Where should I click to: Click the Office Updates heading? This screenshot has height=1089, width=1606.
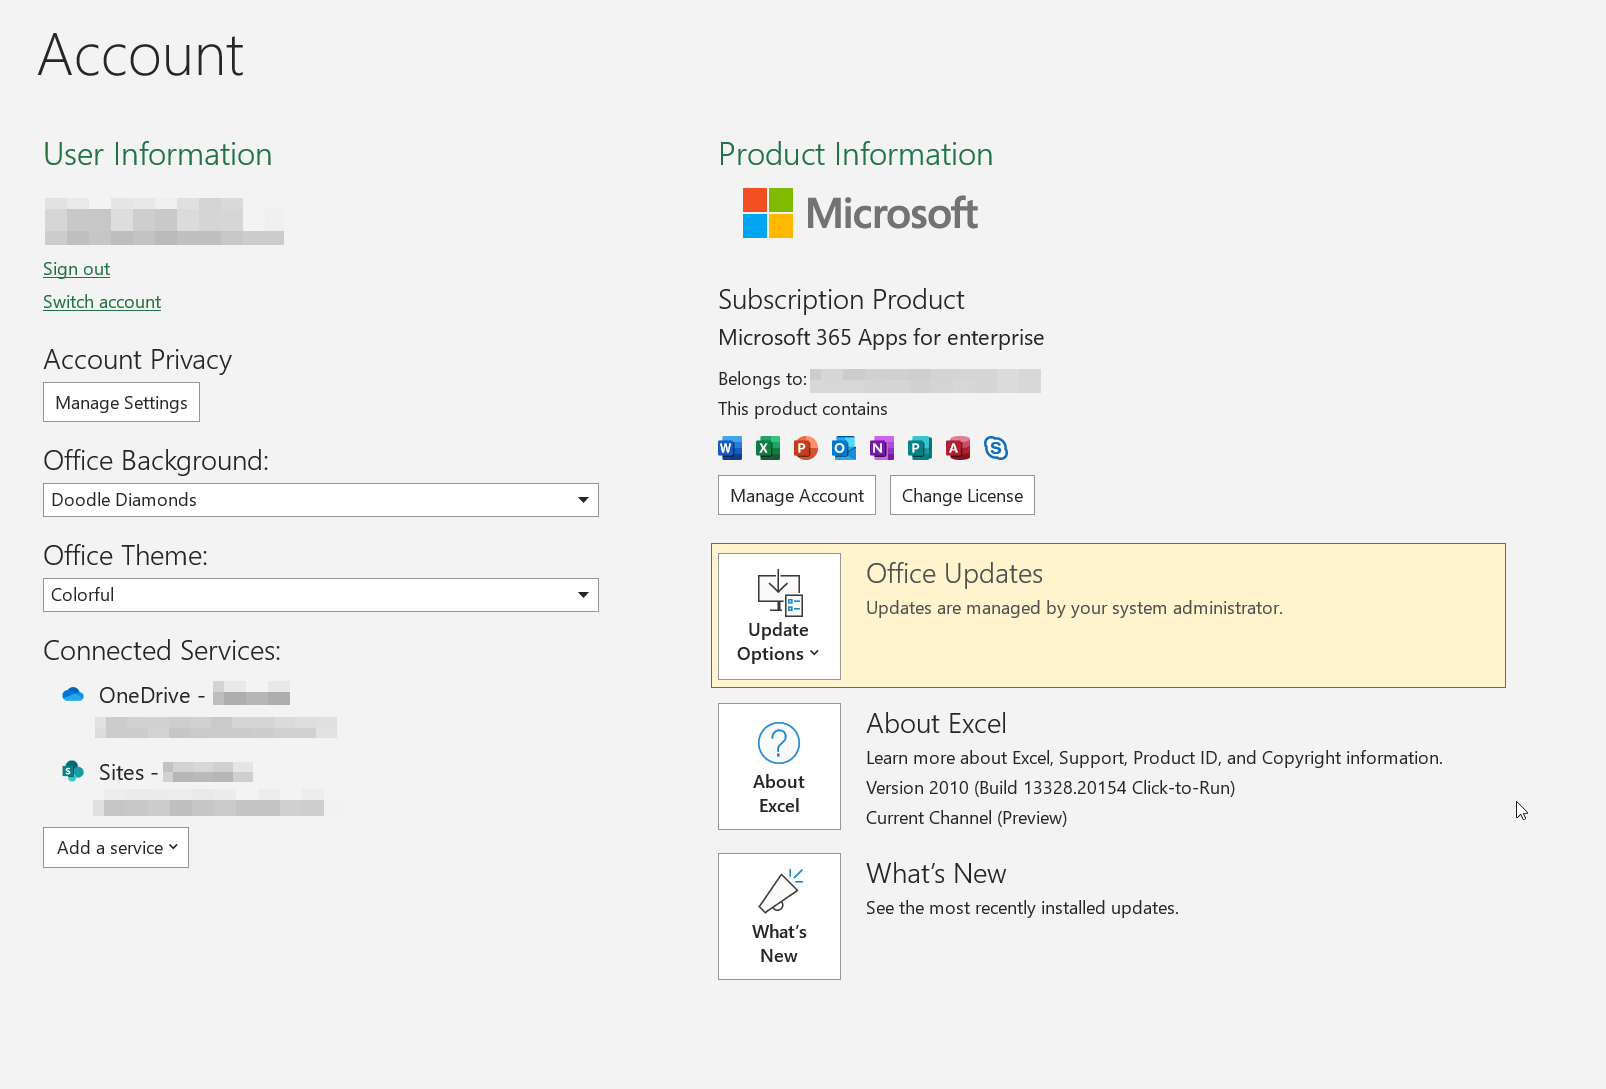(x=954, y=574)
